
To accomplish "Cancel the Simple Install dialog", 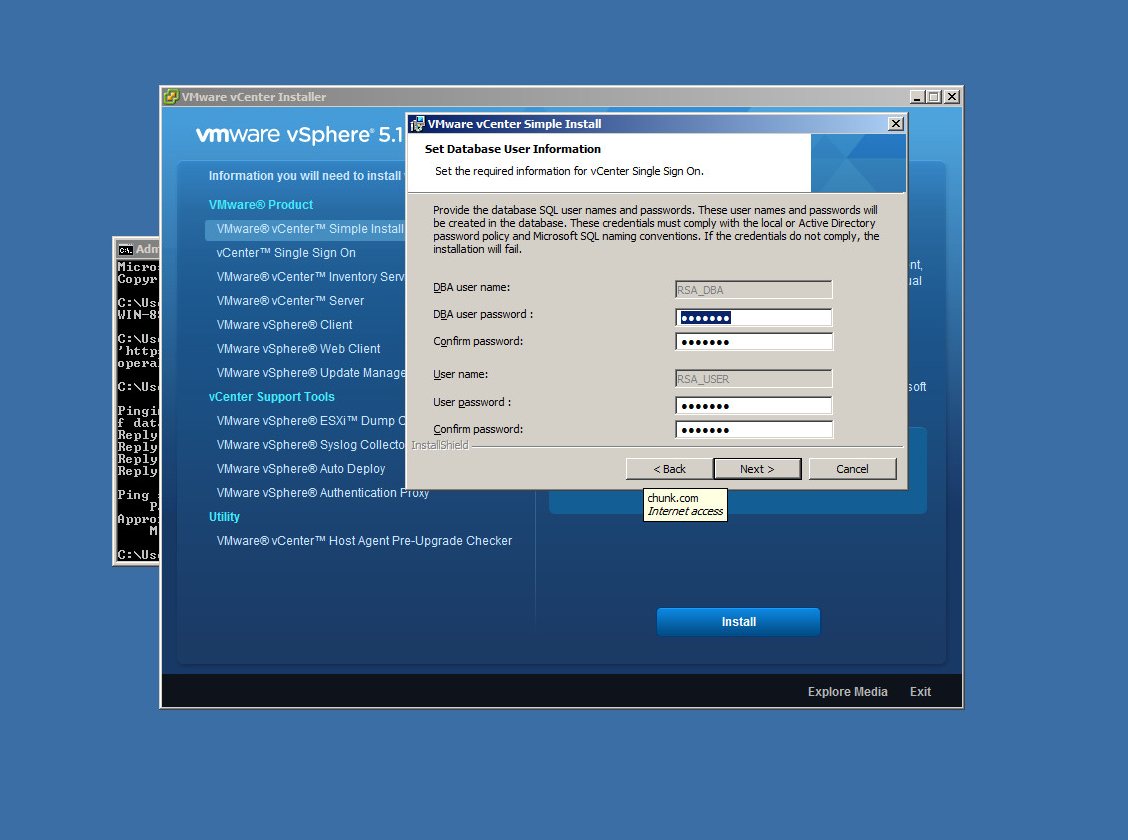I will [852, 469].
